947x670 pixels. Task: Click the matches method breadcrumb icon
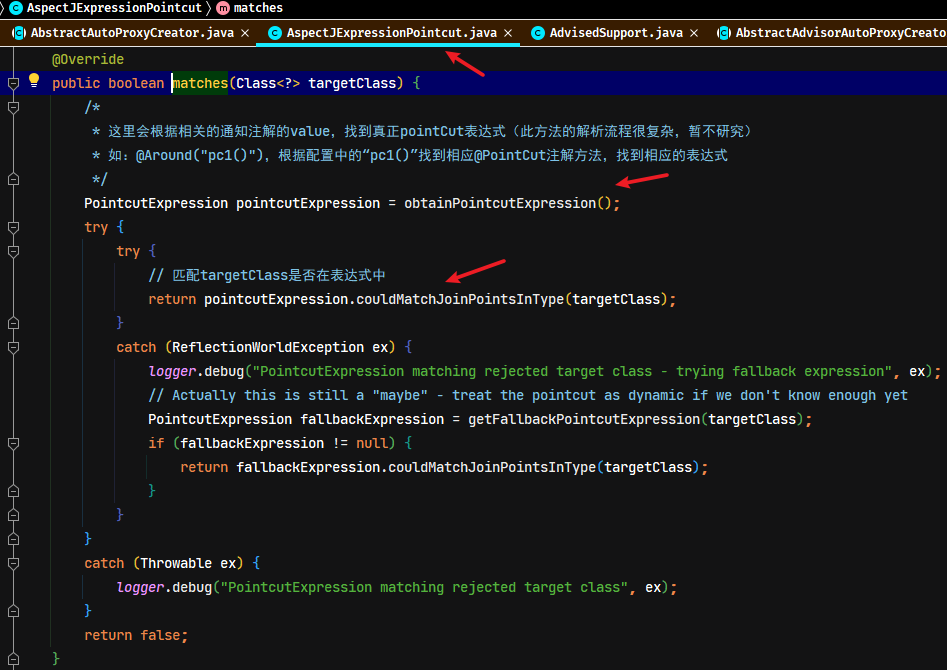(223, 8)
